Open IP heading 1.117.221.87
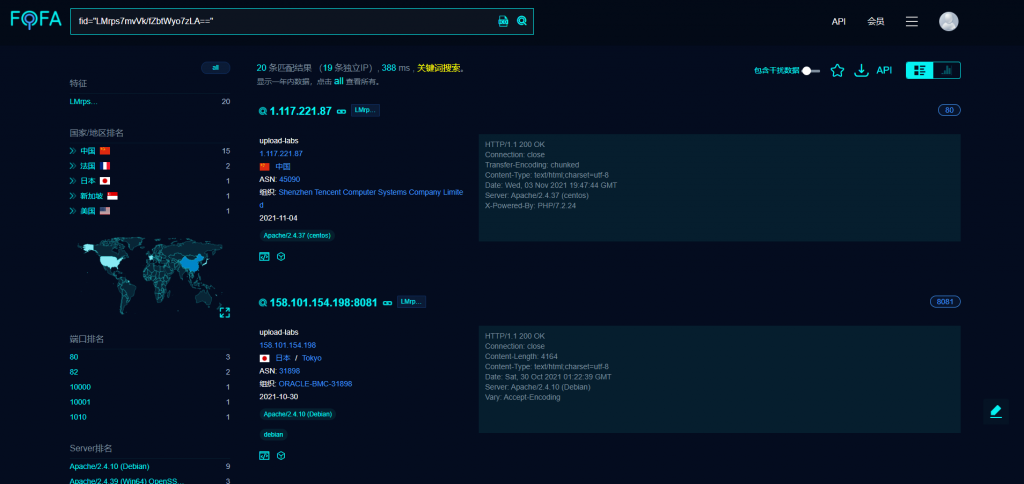 300,111
